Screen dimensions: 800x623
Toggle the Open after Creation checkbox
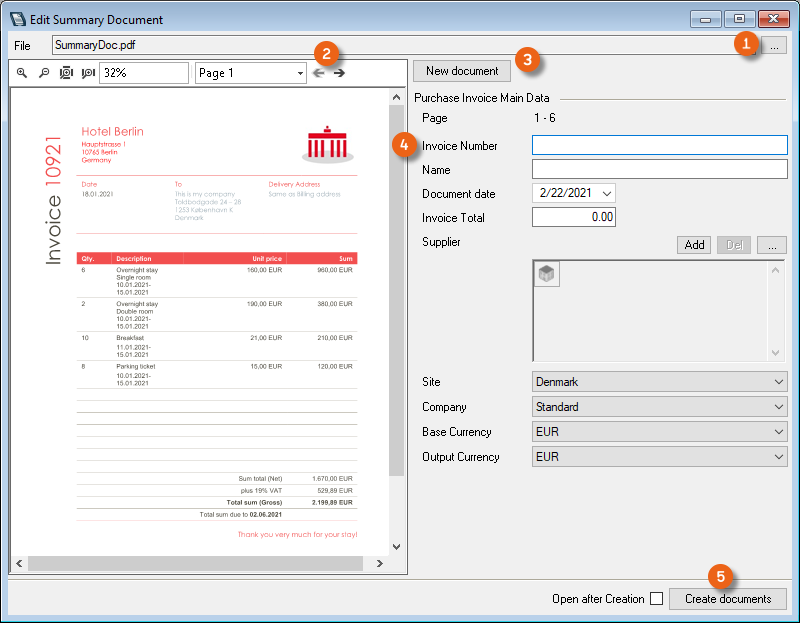click(656, 599)
